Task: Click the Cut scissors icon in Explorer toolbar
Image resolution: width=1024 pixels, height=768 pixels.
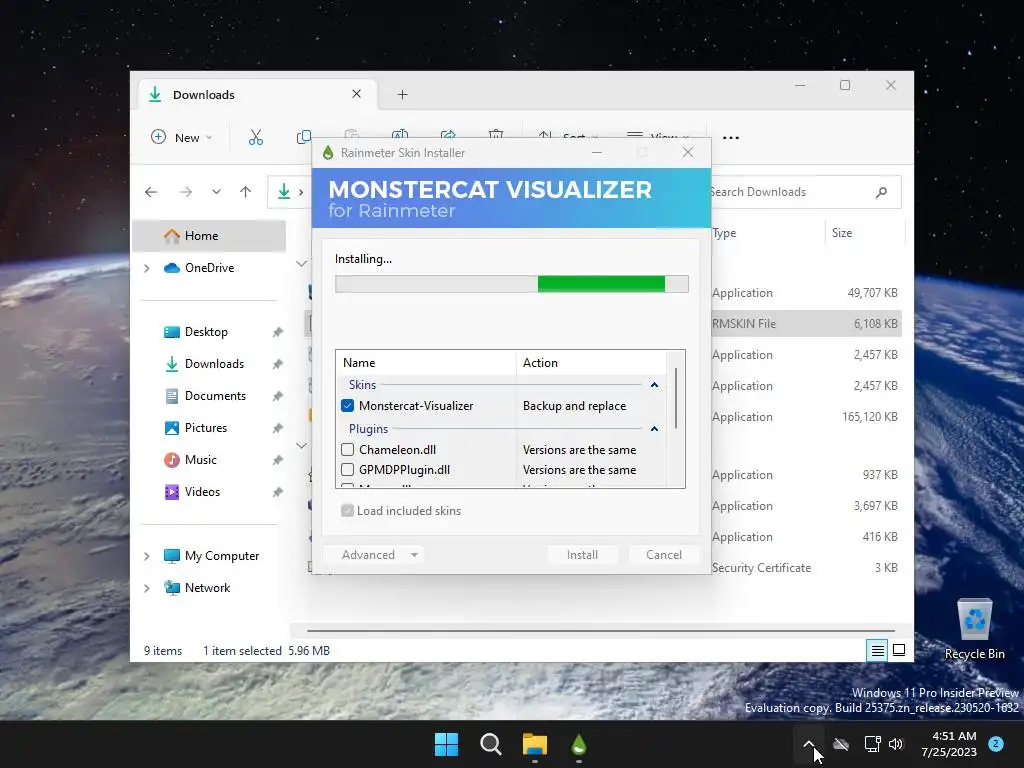Action: (x=255, y=137)
